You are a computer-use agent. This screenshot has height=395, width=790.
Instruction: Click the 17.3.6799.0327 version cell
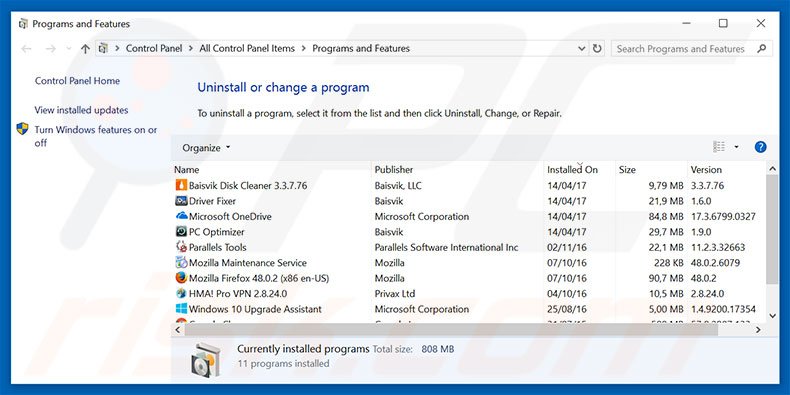723,217
